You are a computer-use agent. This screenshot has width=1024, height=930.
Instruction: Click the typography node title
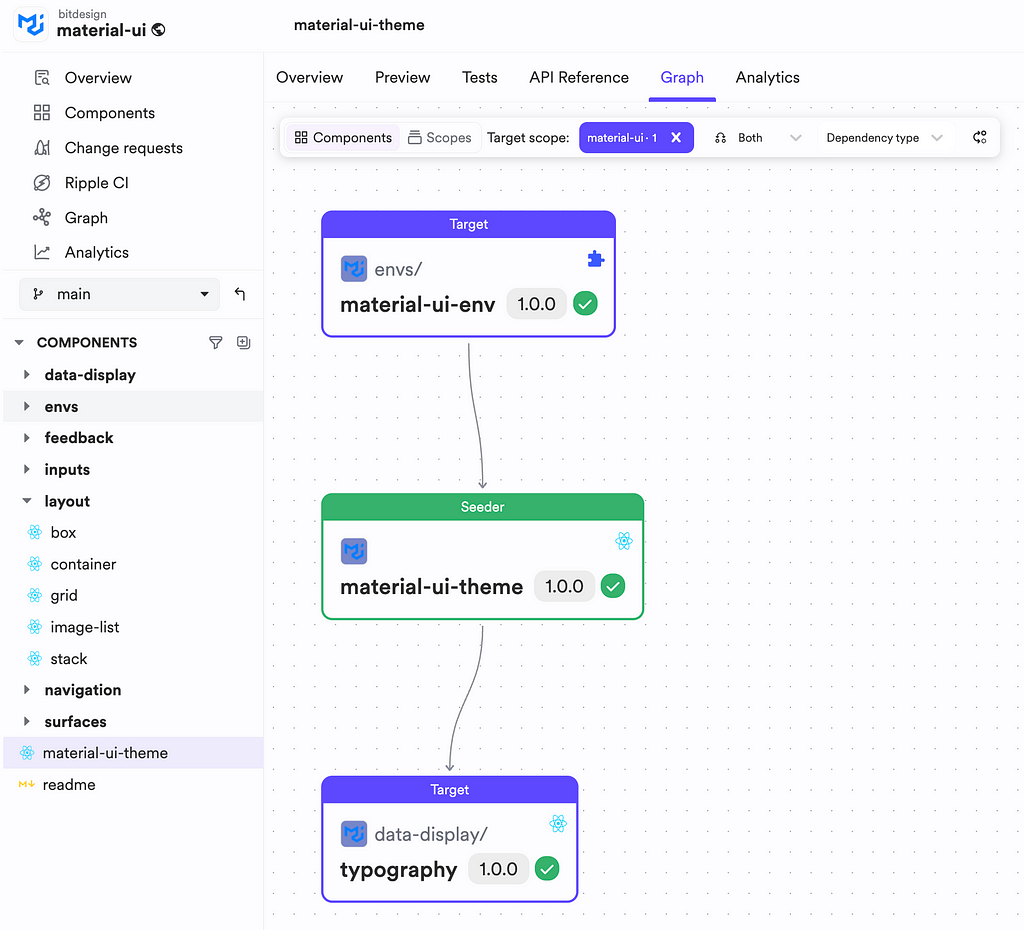[398, 870]
